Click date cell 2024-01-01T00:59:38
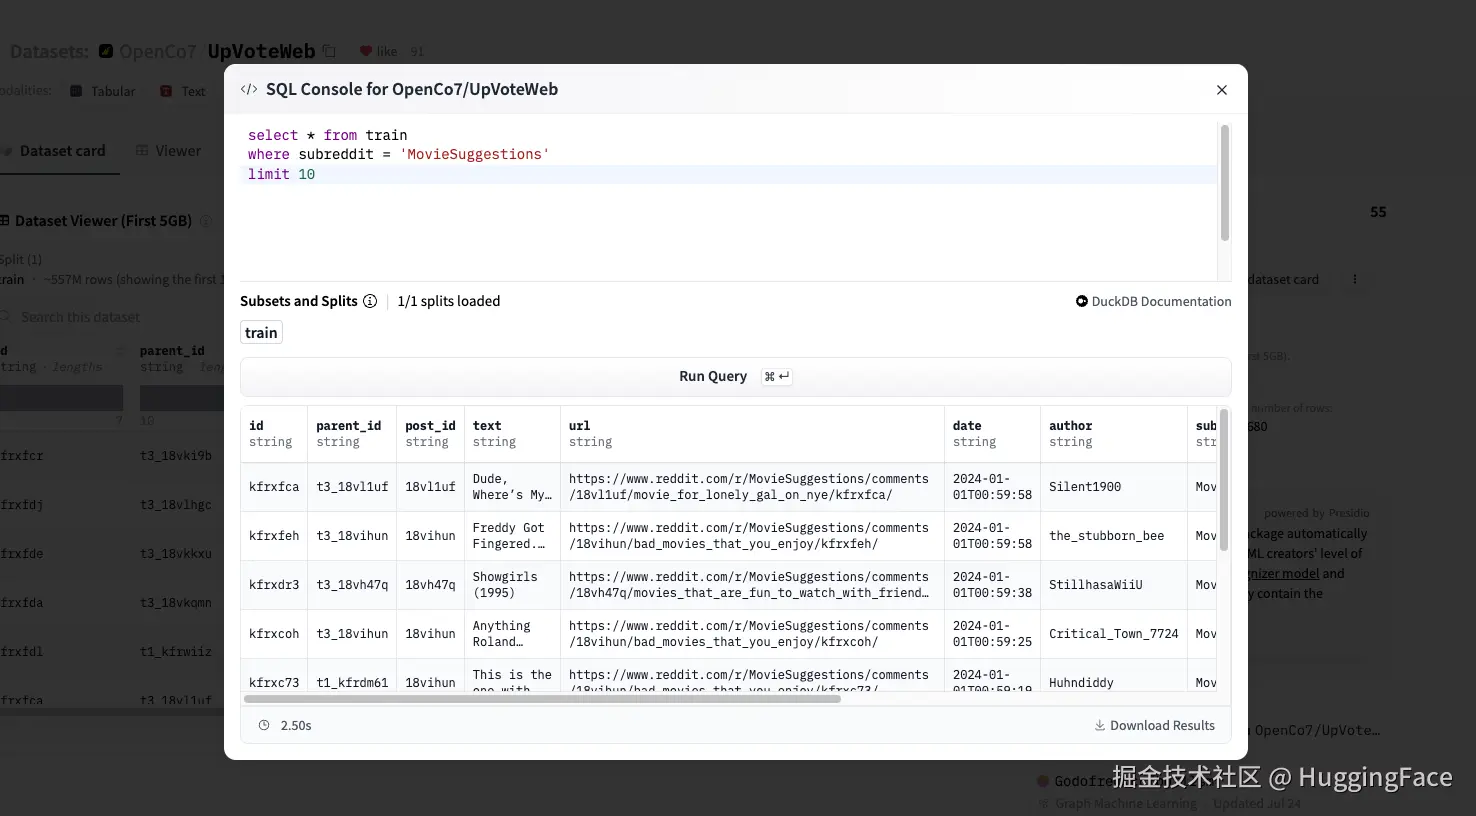 point(992,585)
